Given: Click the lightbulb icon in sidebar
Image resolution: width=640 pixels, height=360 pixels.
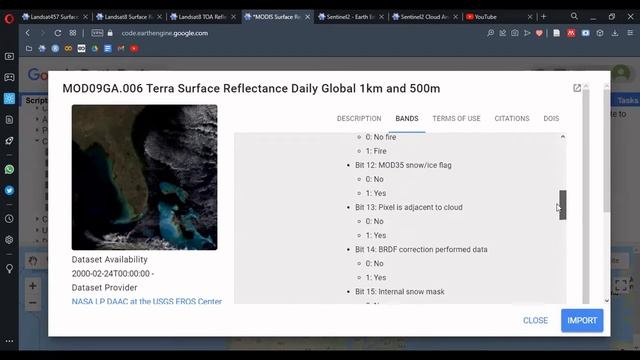Looking at the screenshot, I should point(9,269).
